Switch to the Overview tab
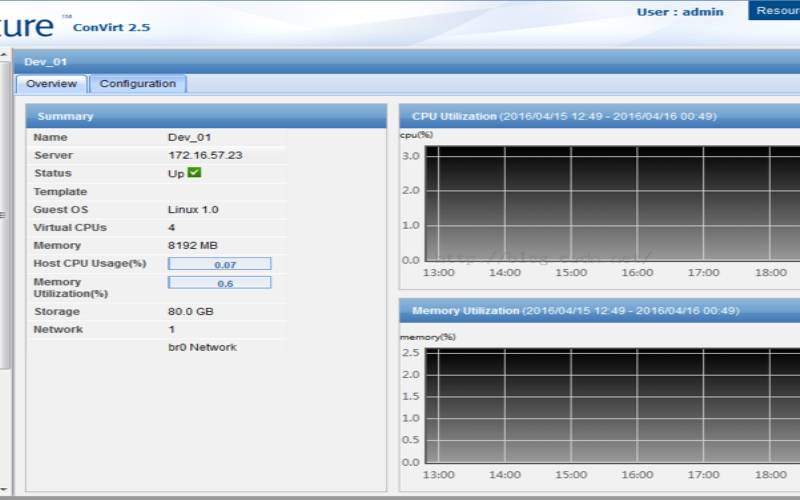800x500 pixels. tap(51, 84)
